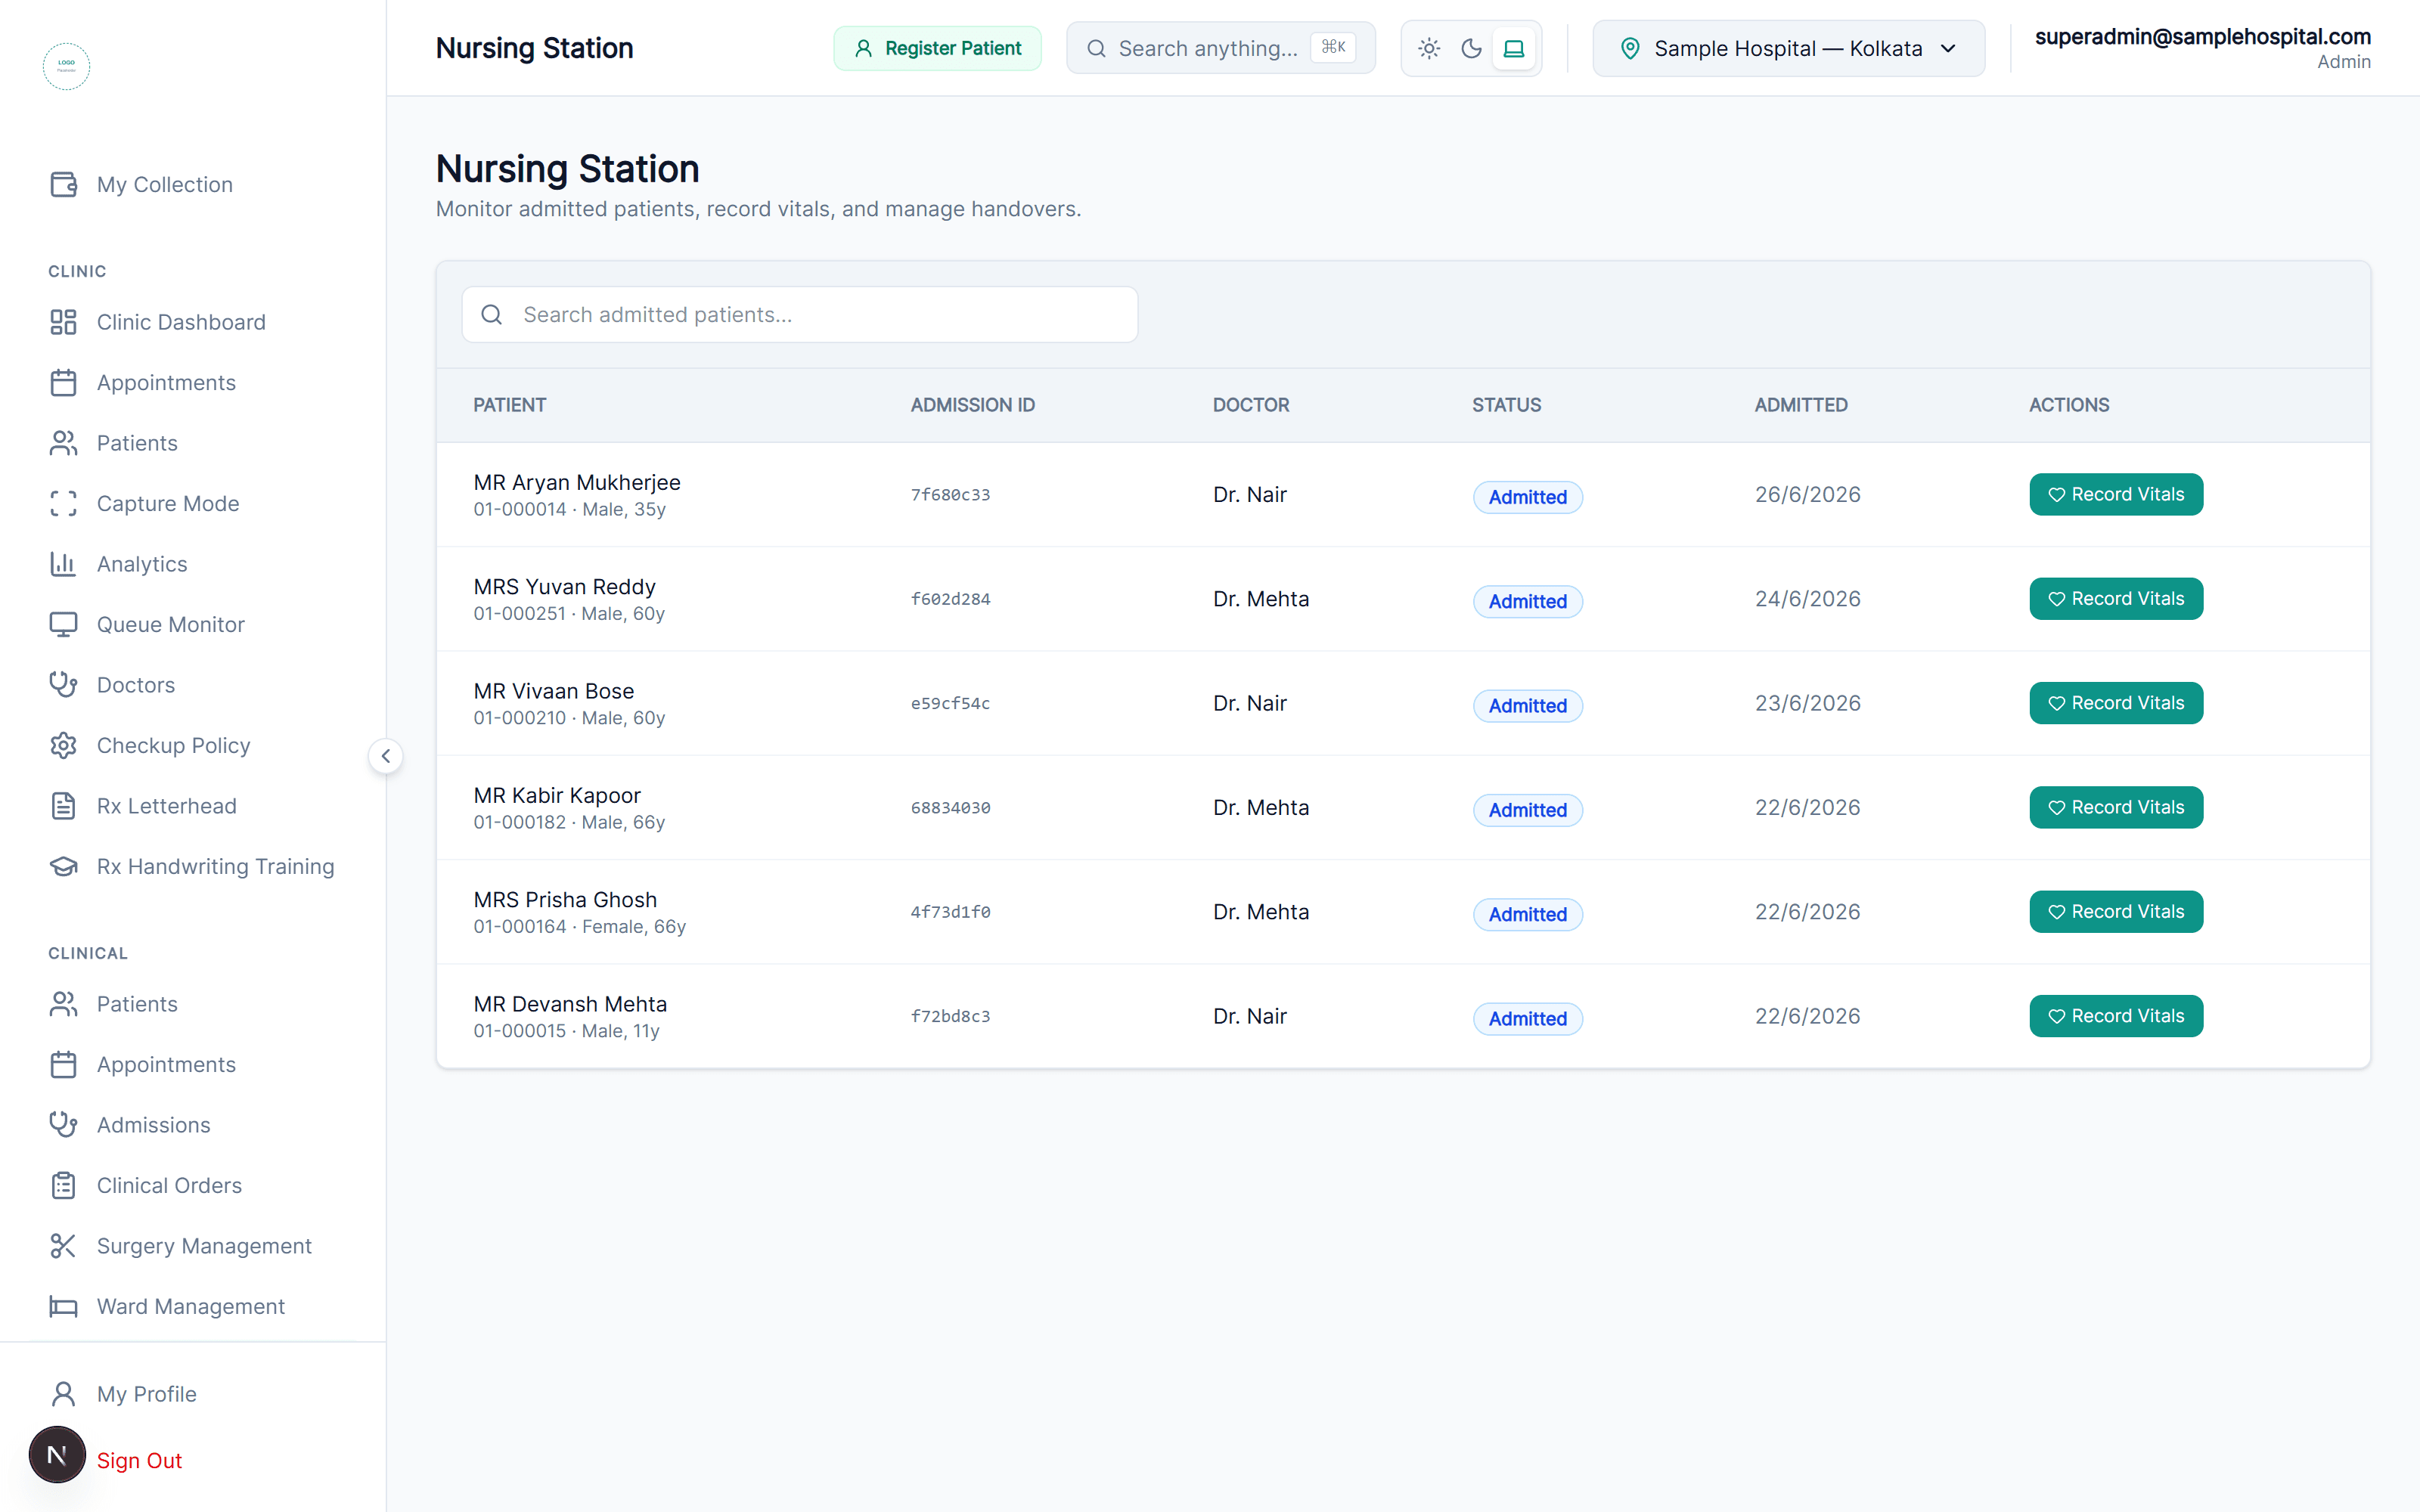Click the Admissions stethoscope icon
Viewport: 2420px width, 1512px height.
63,1125
